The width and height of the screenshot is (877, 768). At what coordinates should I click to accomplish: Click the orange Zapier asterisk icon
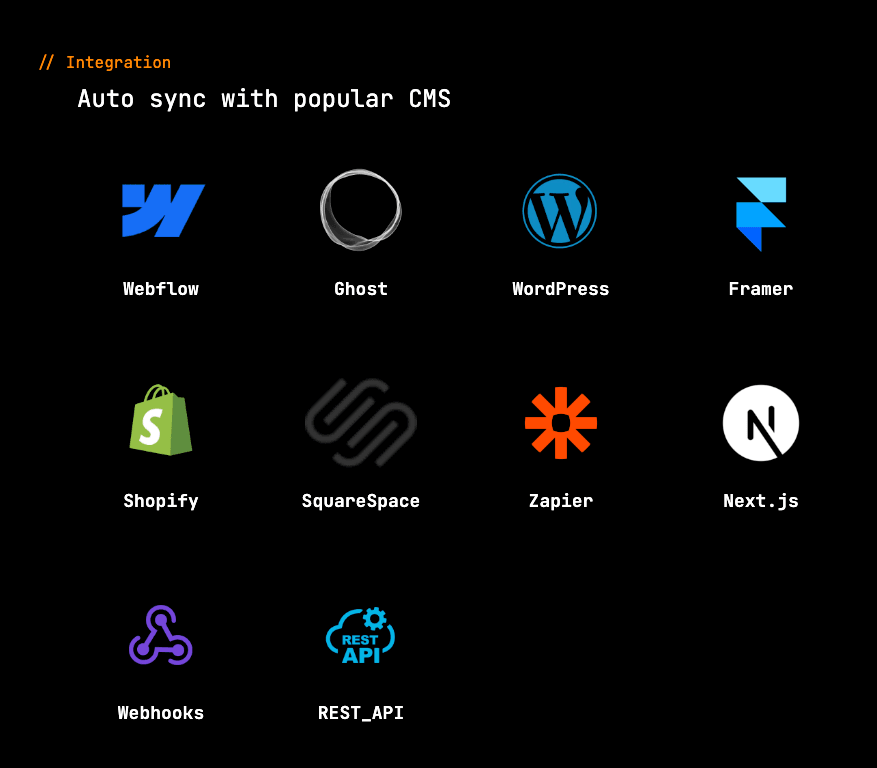(561, 423)
